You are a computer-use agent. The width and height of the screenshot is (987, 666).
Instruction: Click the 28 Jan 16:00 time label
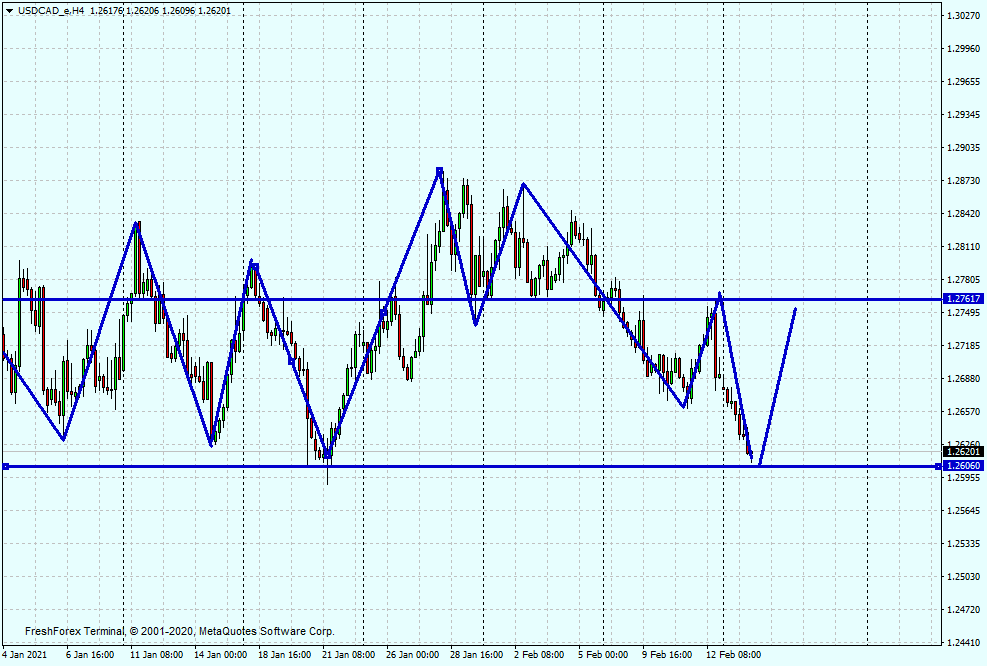pyautogui.click(x=477, y=655)
